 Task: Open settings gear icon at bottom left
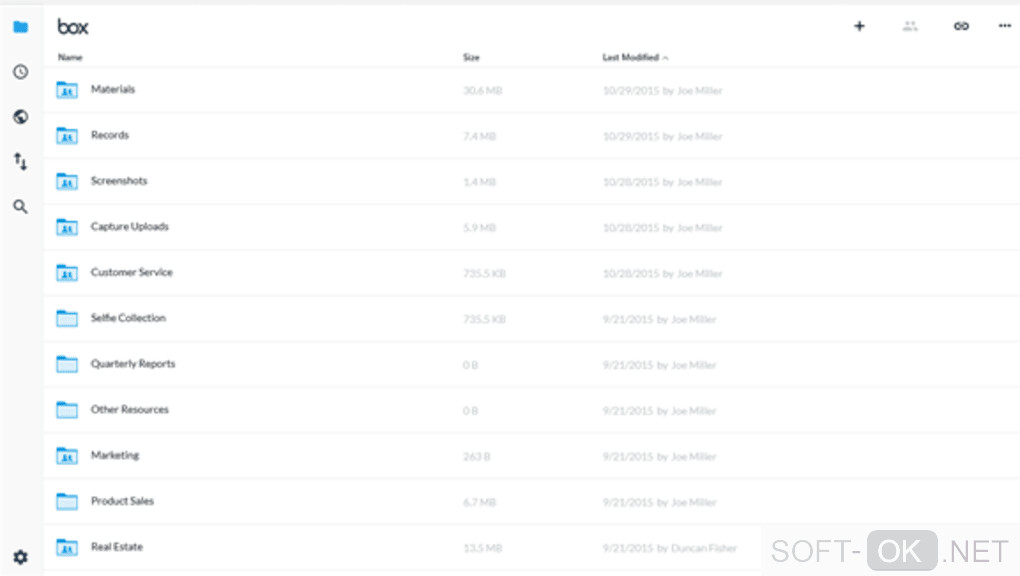pyautogui.click(x=20, y=557)
